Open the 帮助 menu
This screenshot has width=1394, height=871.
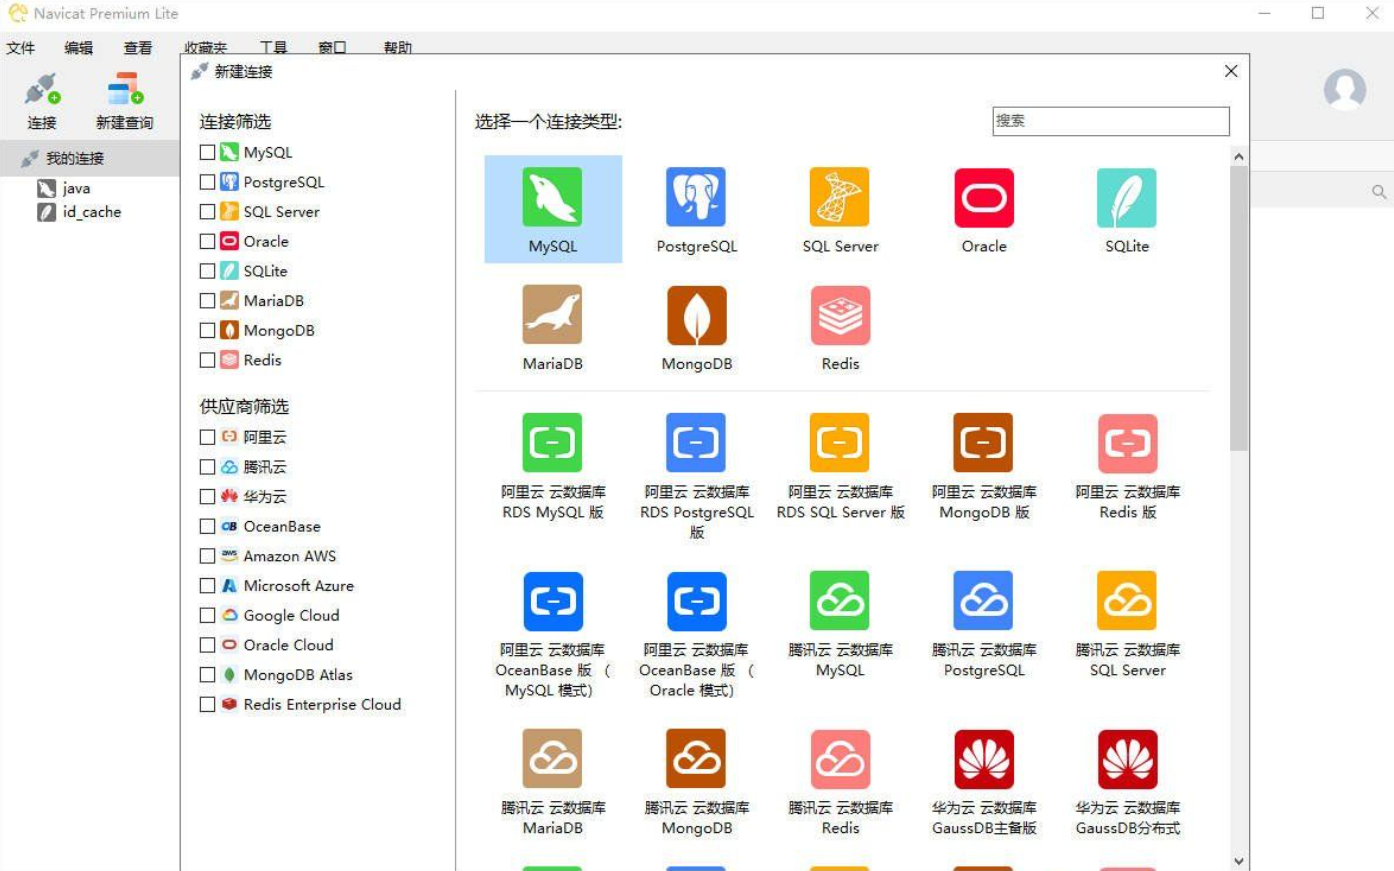tap(398, 47)
